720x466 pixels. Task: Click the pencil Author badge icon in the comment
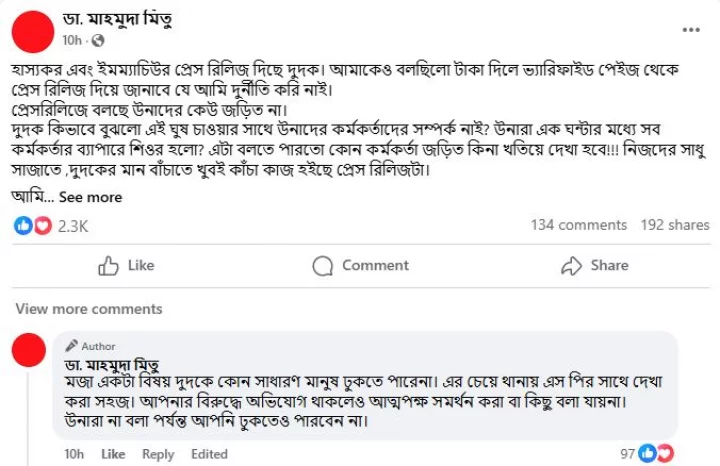click(71, 346)
